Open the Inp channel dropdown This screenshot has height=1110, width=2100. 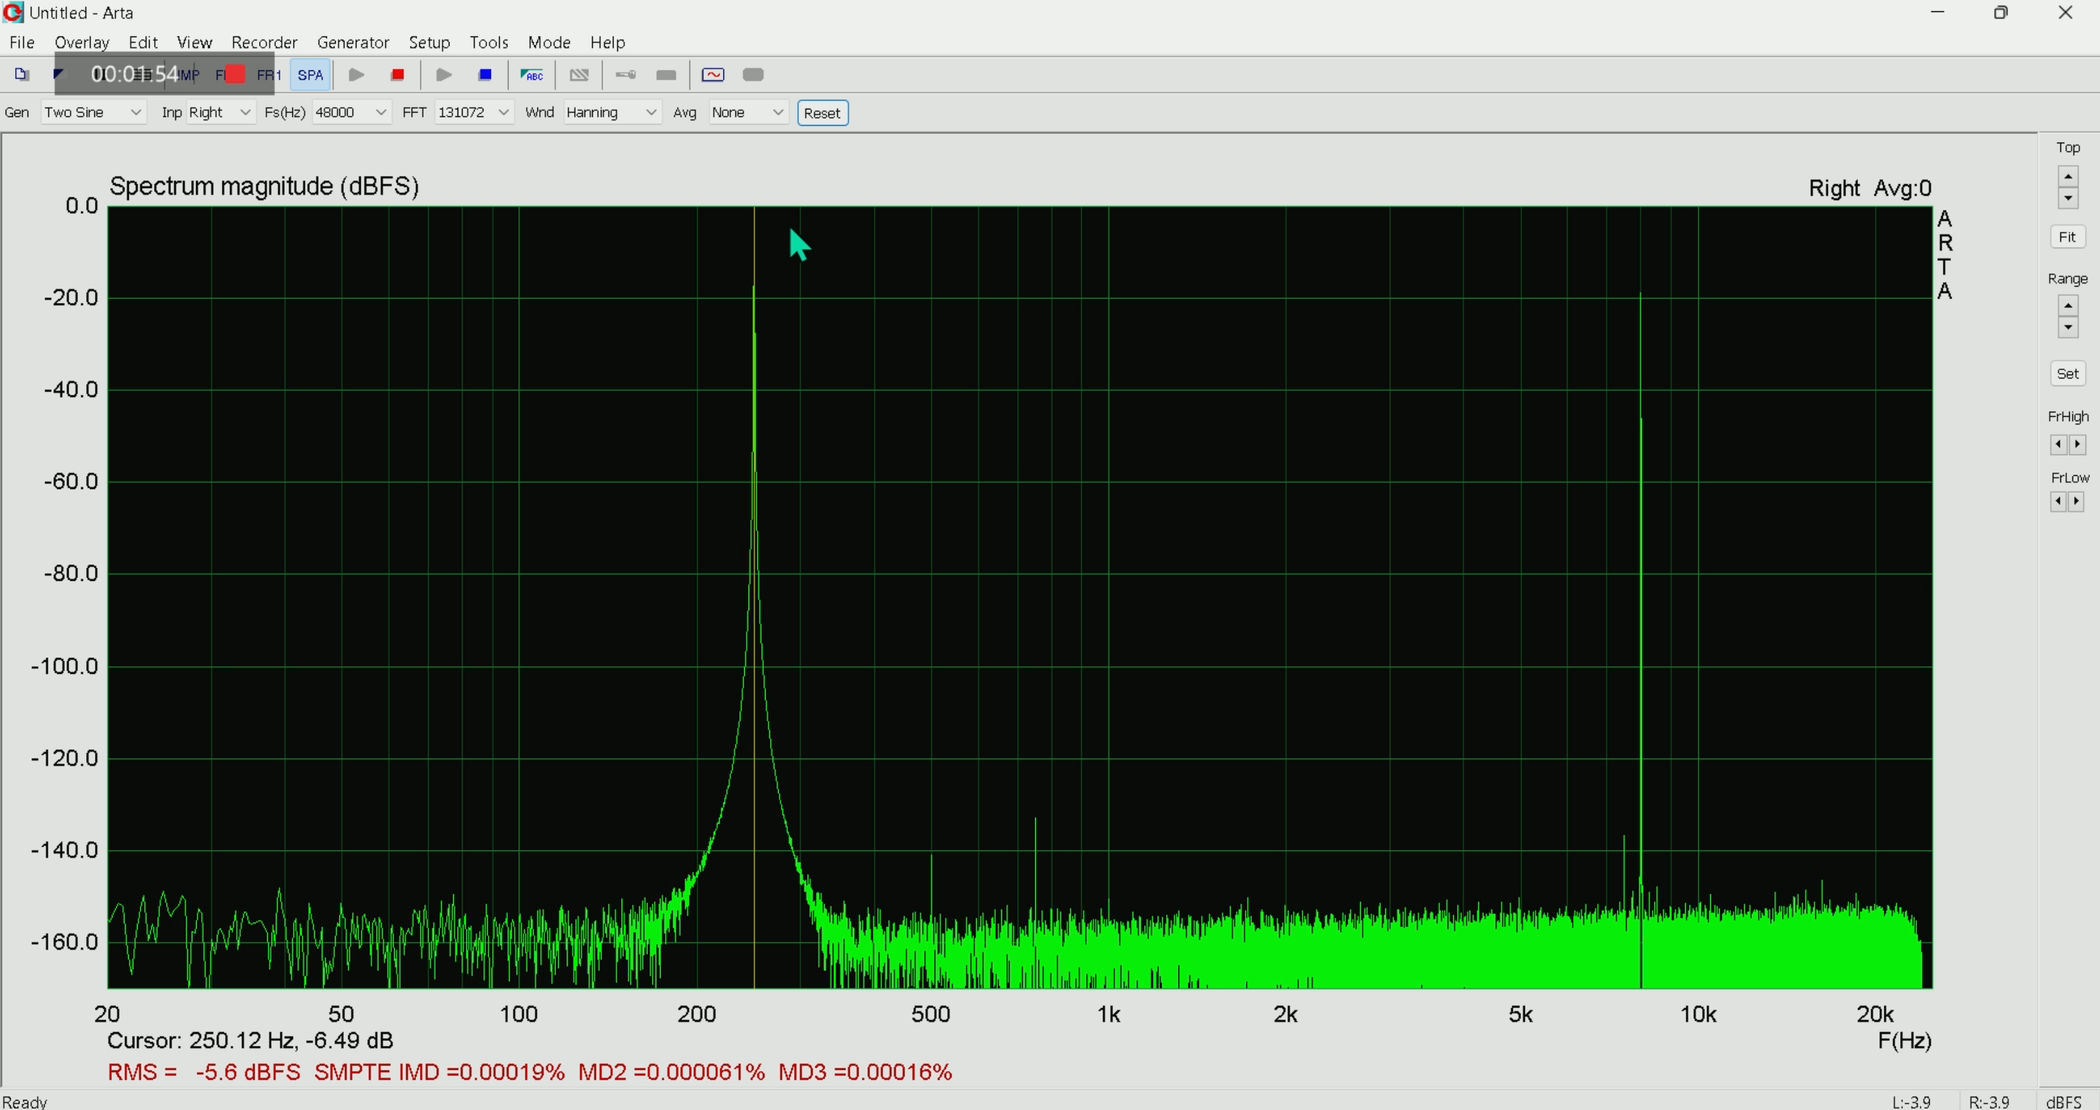220,112
